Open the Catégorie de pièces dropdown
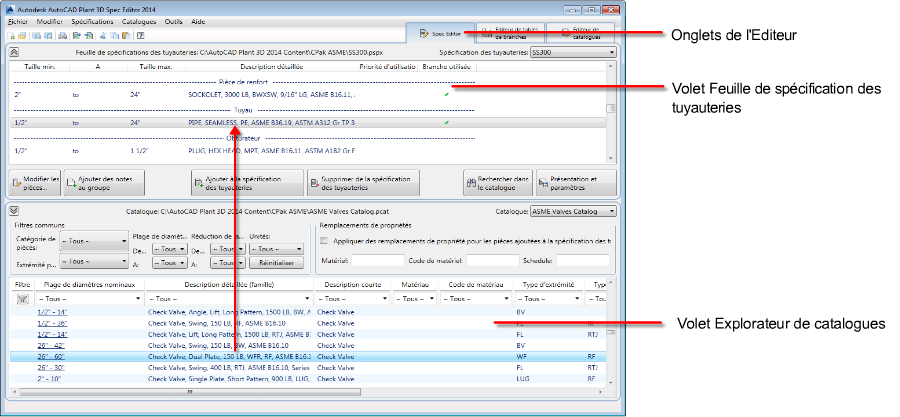This screenshot has height=417, width=900. pos(94,241)
